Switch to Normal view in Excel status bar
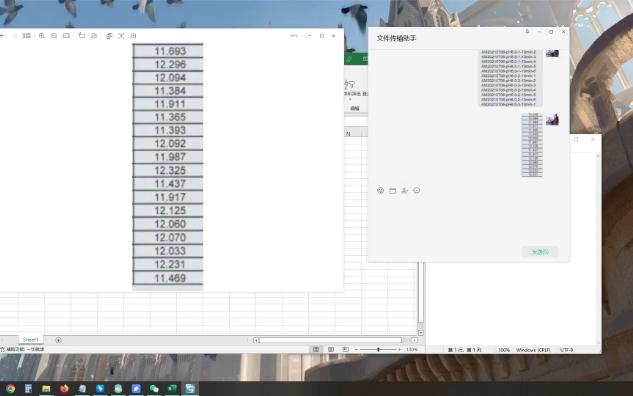Viewport: 633px width, 396px height. click(316, 349)
